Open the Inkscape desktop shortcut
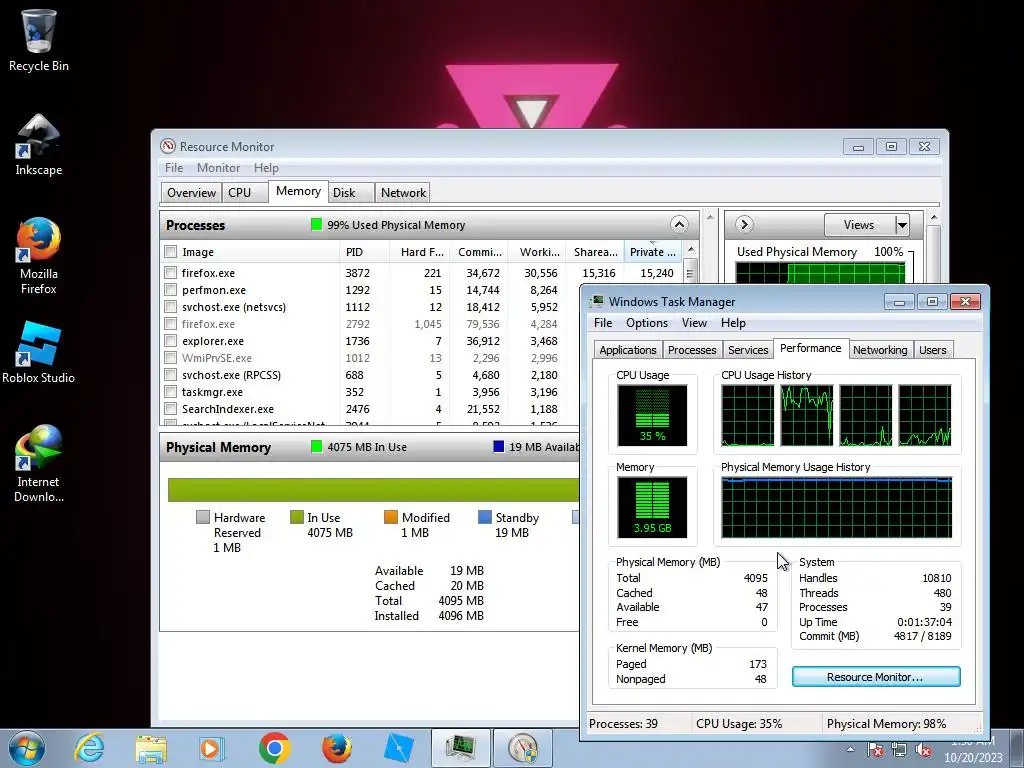The height and width of the screenshot is (768, 1024). tap(39, 145)
